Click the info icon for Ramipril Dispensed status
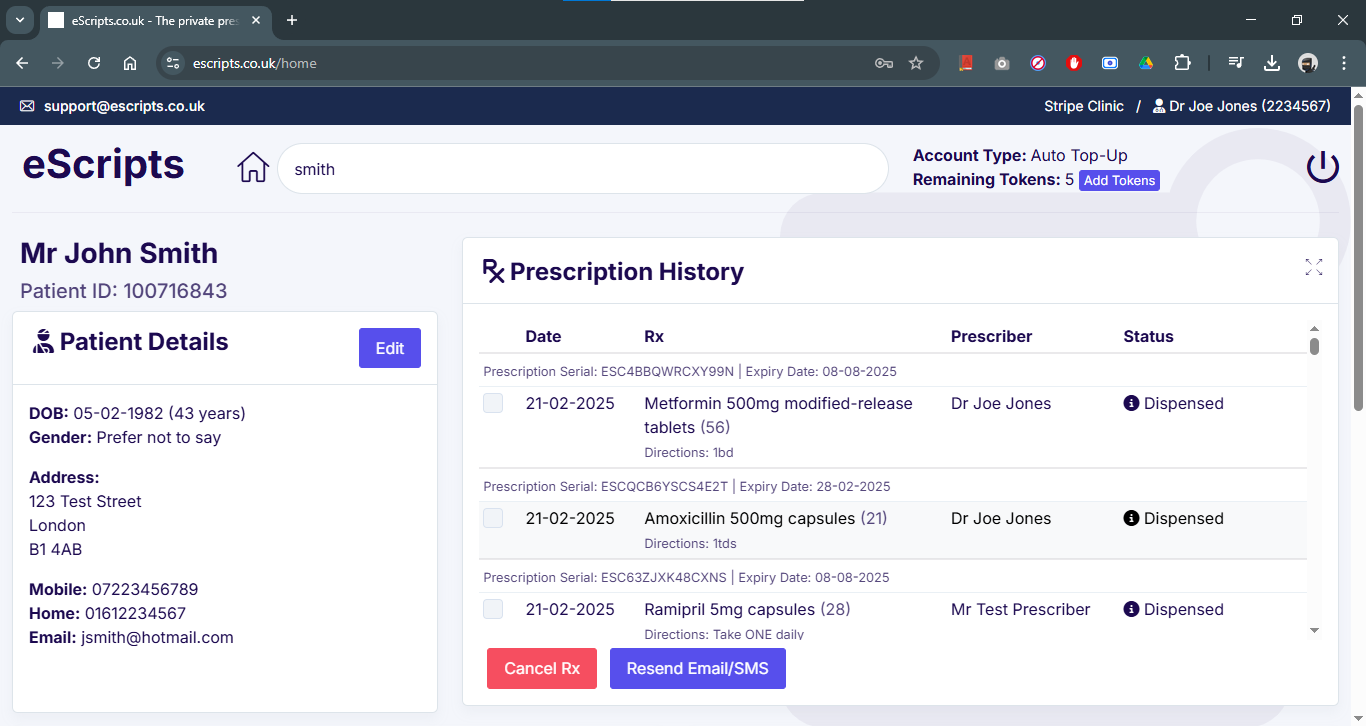This screenshot has width=1366, height=726. coord(1131,609)
